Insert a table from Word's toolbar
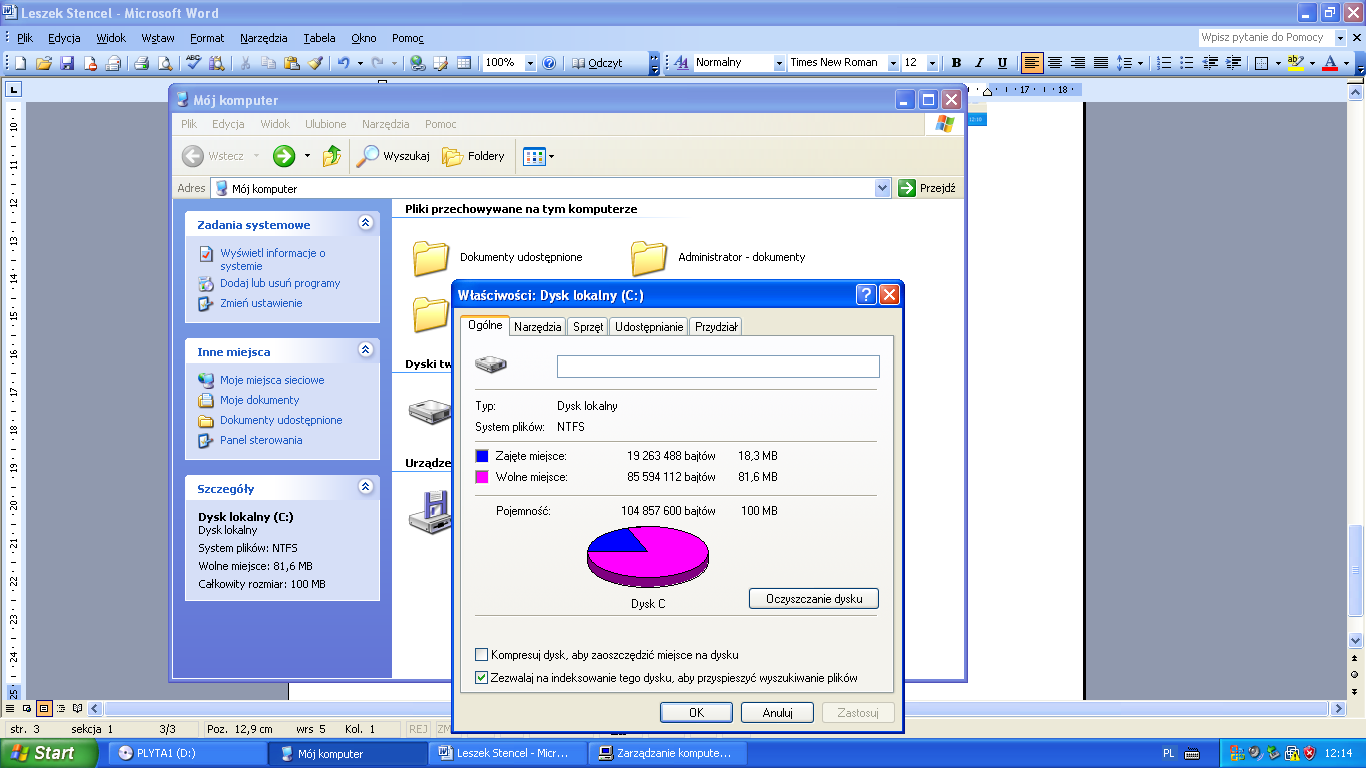 click(x=464, y=63)
